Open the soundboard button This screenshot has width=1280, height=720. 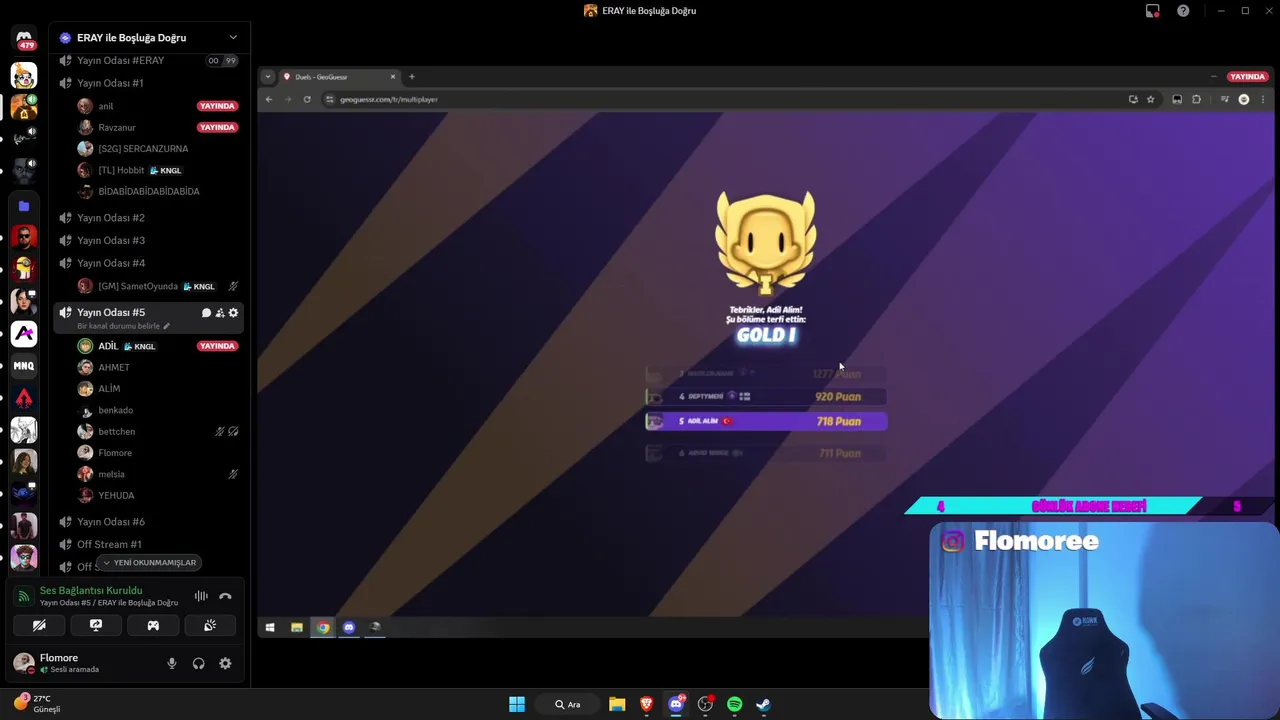pos(210,625)
